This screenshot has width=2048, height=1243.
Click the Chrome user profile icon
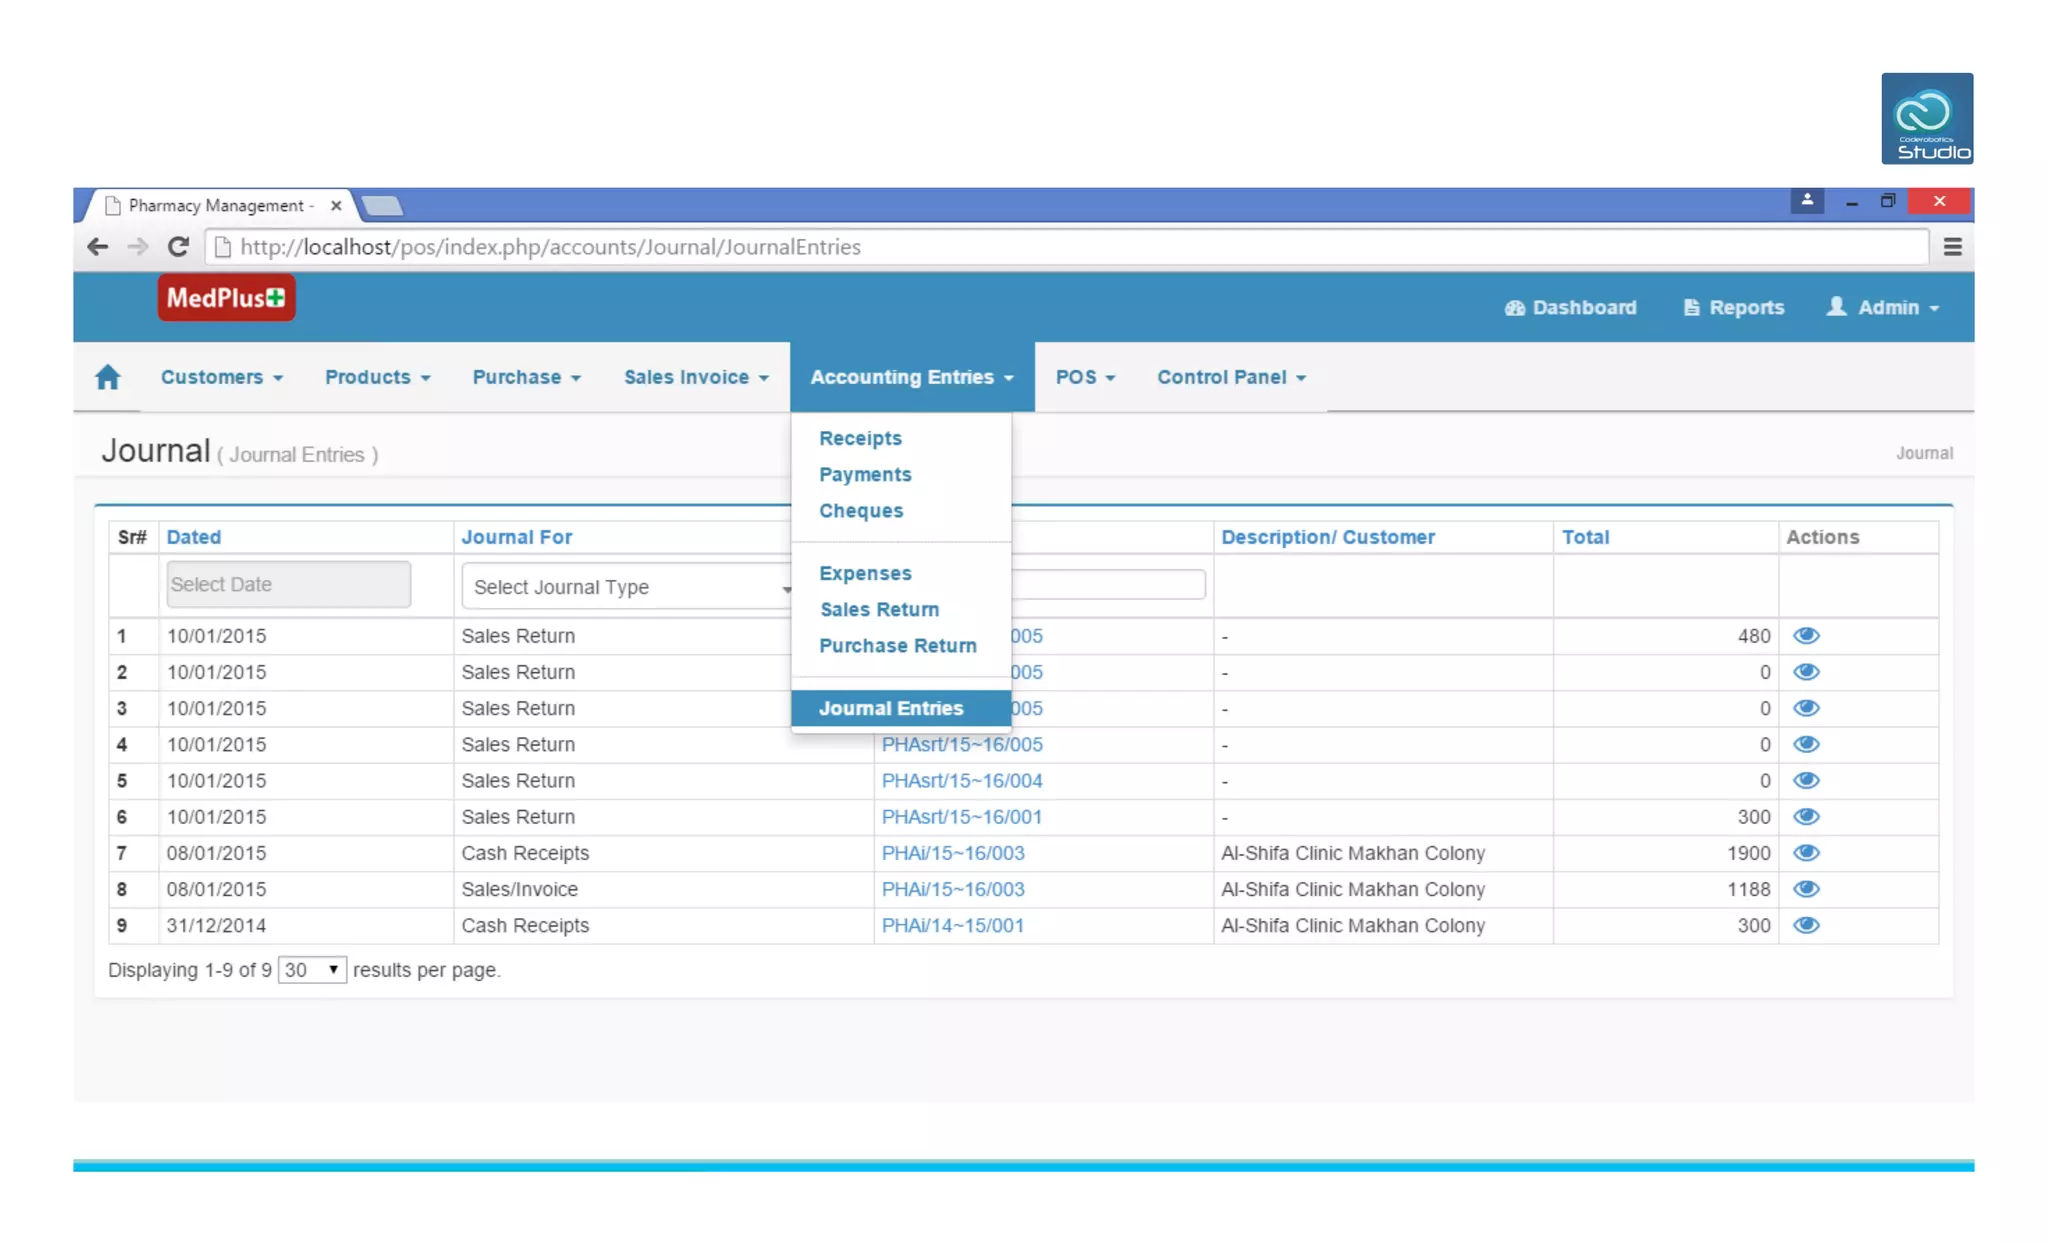click(x=1806, y=201)
